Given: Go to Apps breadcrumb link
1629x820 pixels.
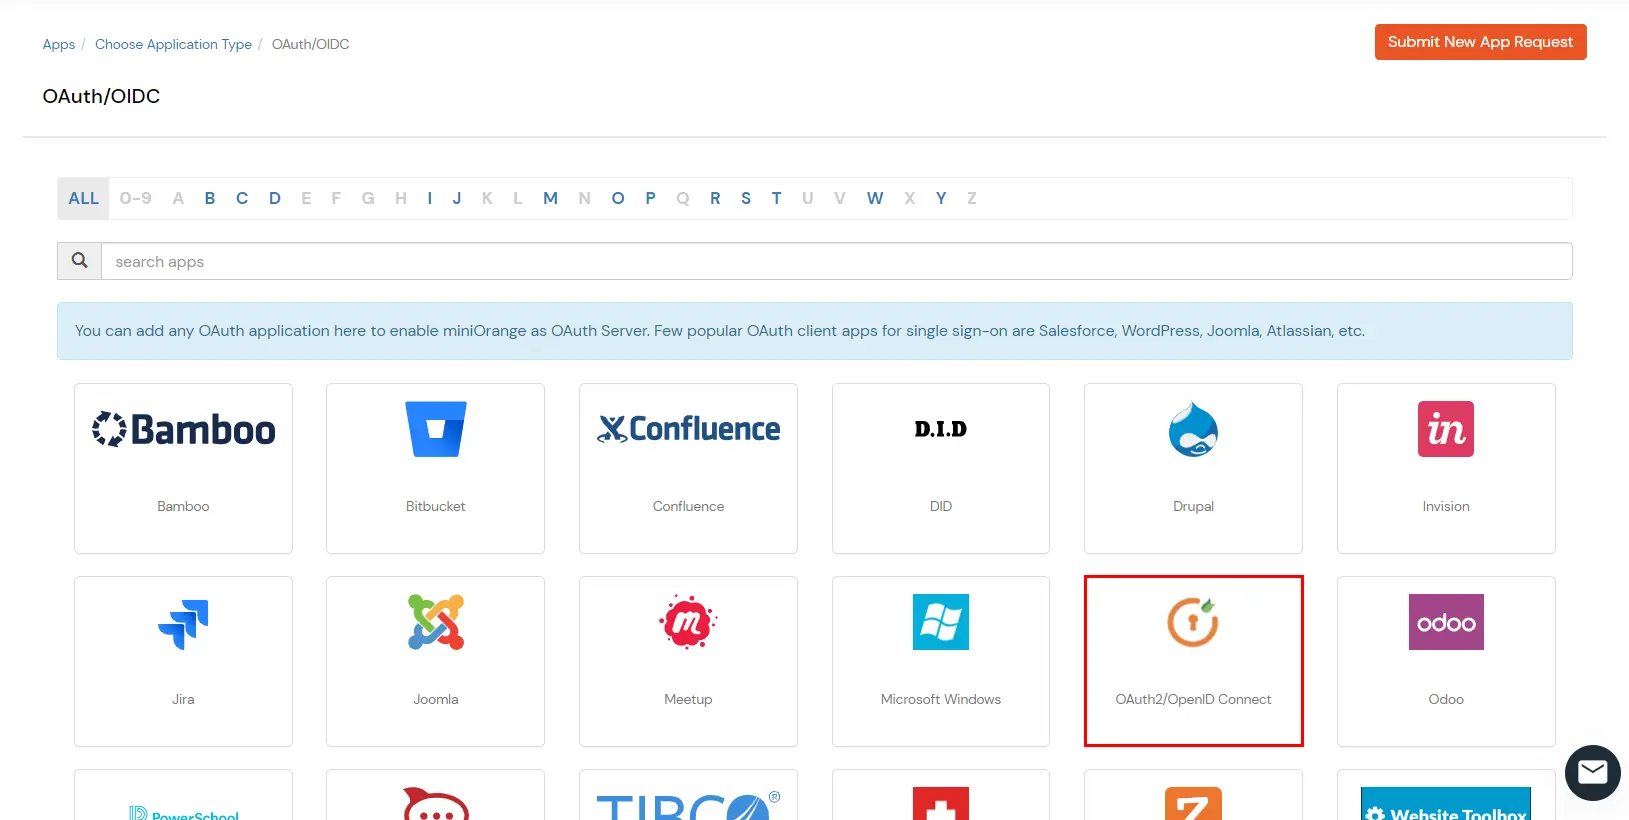Looking at the screenshot, I should tap(59, 44).
